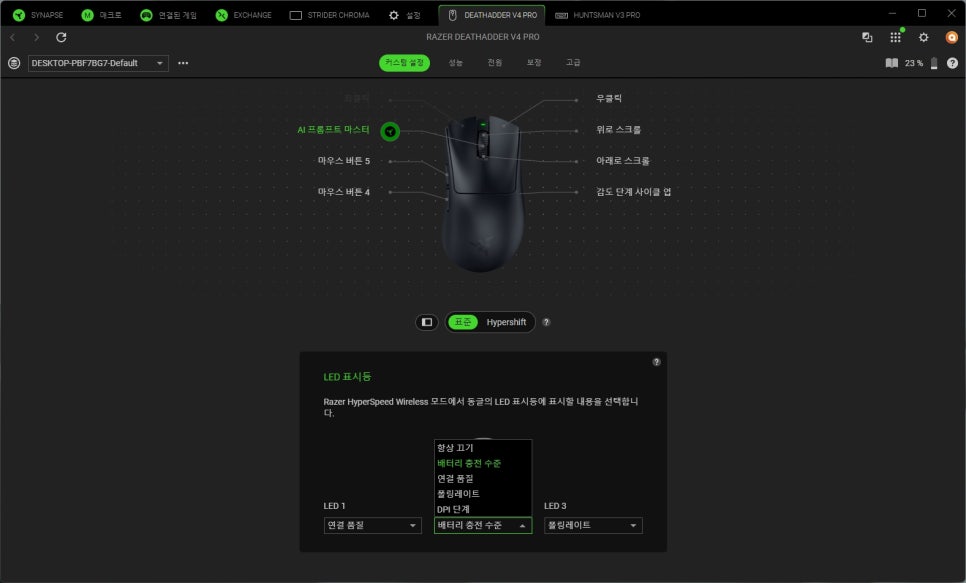Select the 표준 standard mode

(463, 322)
